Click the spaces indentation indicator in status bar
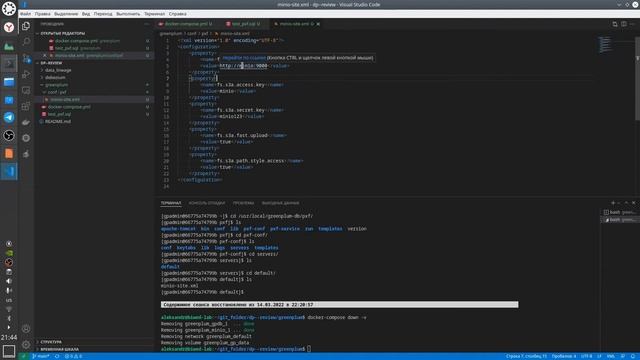 (564, 356)
